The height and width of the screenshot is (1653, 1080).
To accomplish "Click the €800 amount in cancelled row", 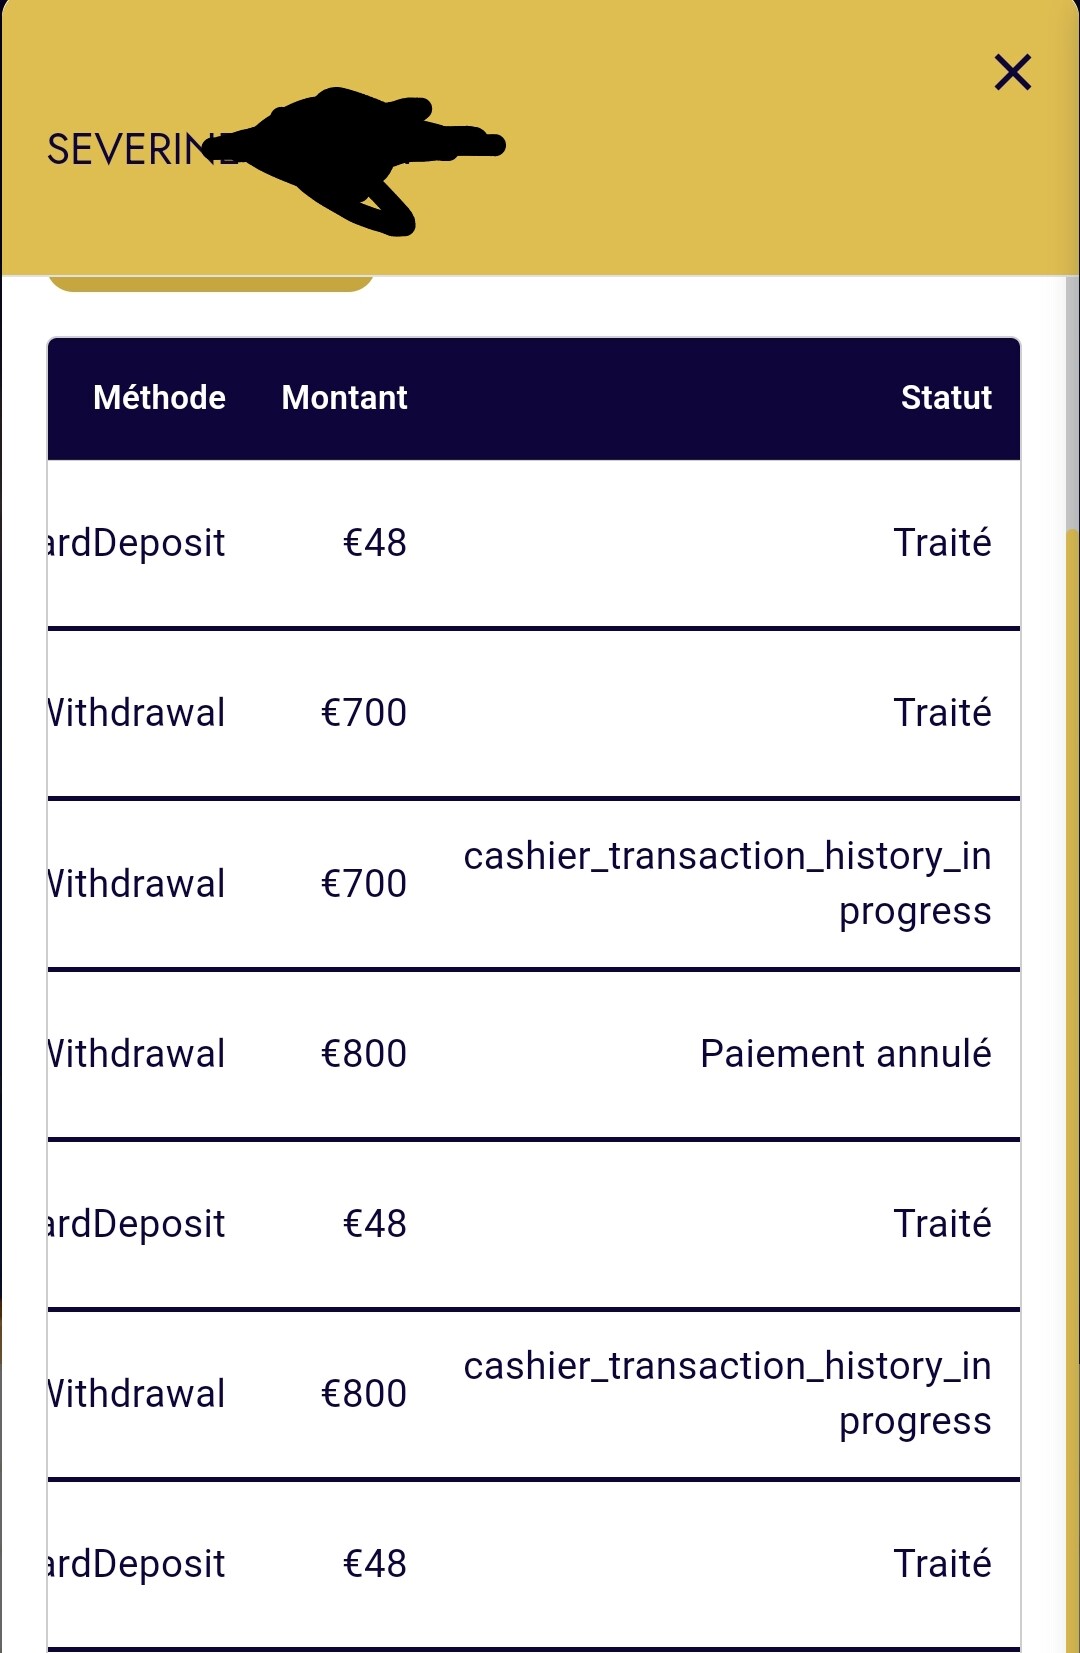I will pos(363,1054).
